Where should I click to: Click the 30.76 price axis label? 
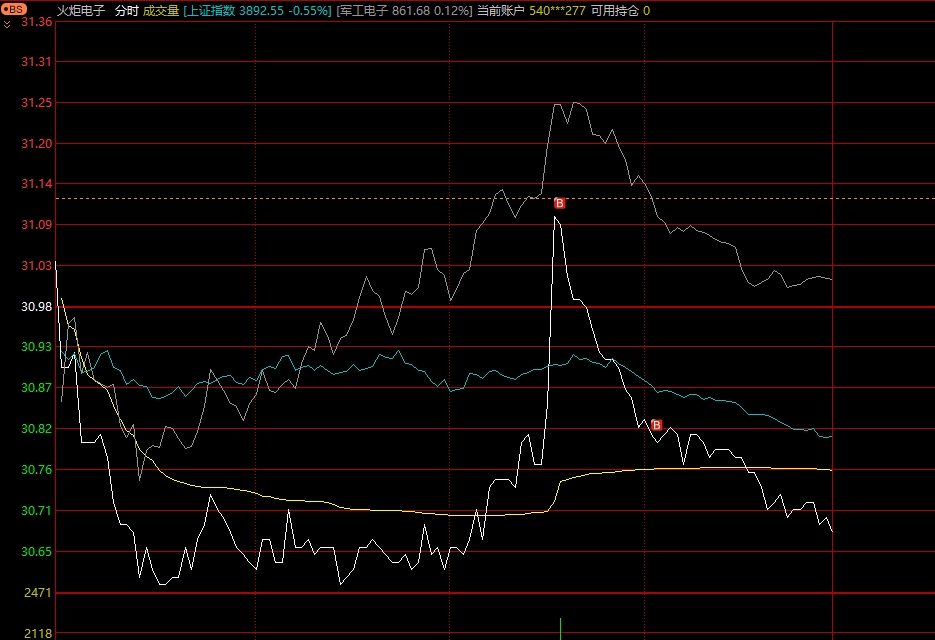37,469
